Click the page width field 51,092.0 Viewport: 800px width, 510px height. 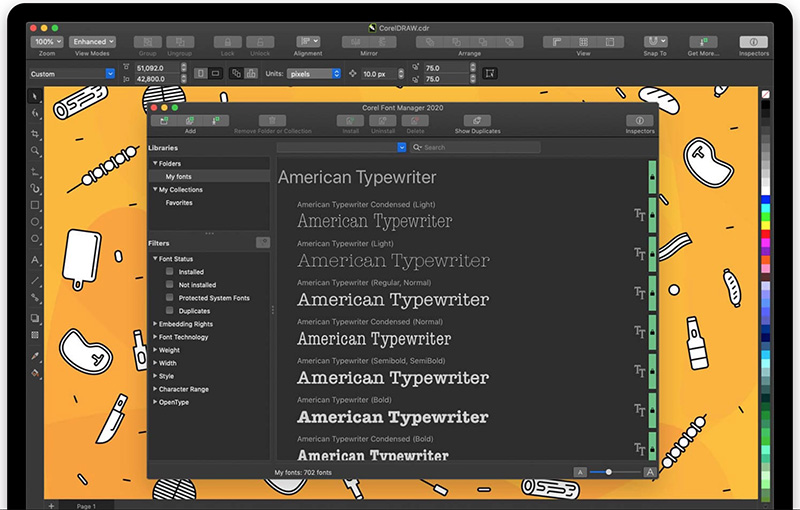(x=157, y=68)
